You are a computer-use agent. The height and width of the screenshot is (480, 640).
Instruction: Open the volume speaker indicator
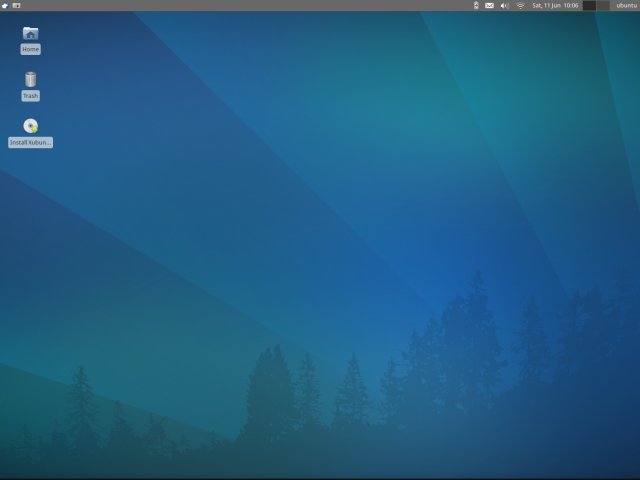click(x=504, y=5)
